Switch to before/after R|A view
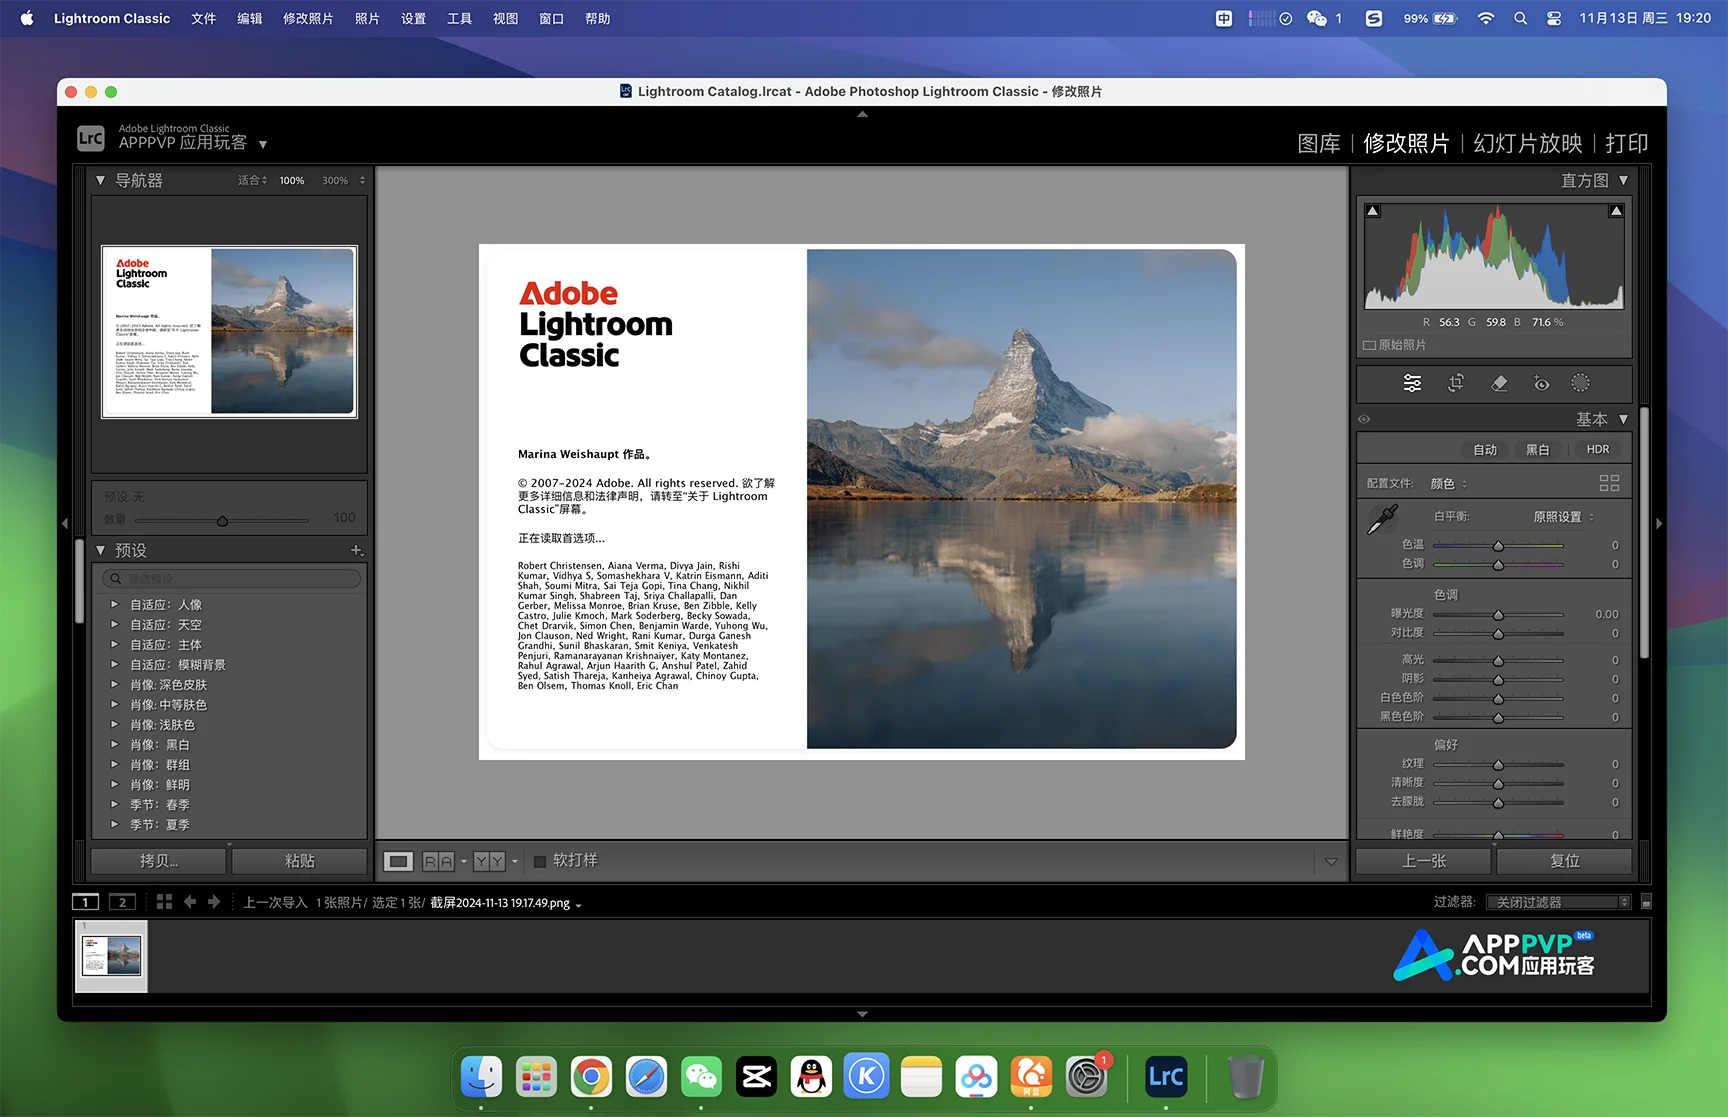This screenshot has width=1728, height=1117. pos(438,861)
